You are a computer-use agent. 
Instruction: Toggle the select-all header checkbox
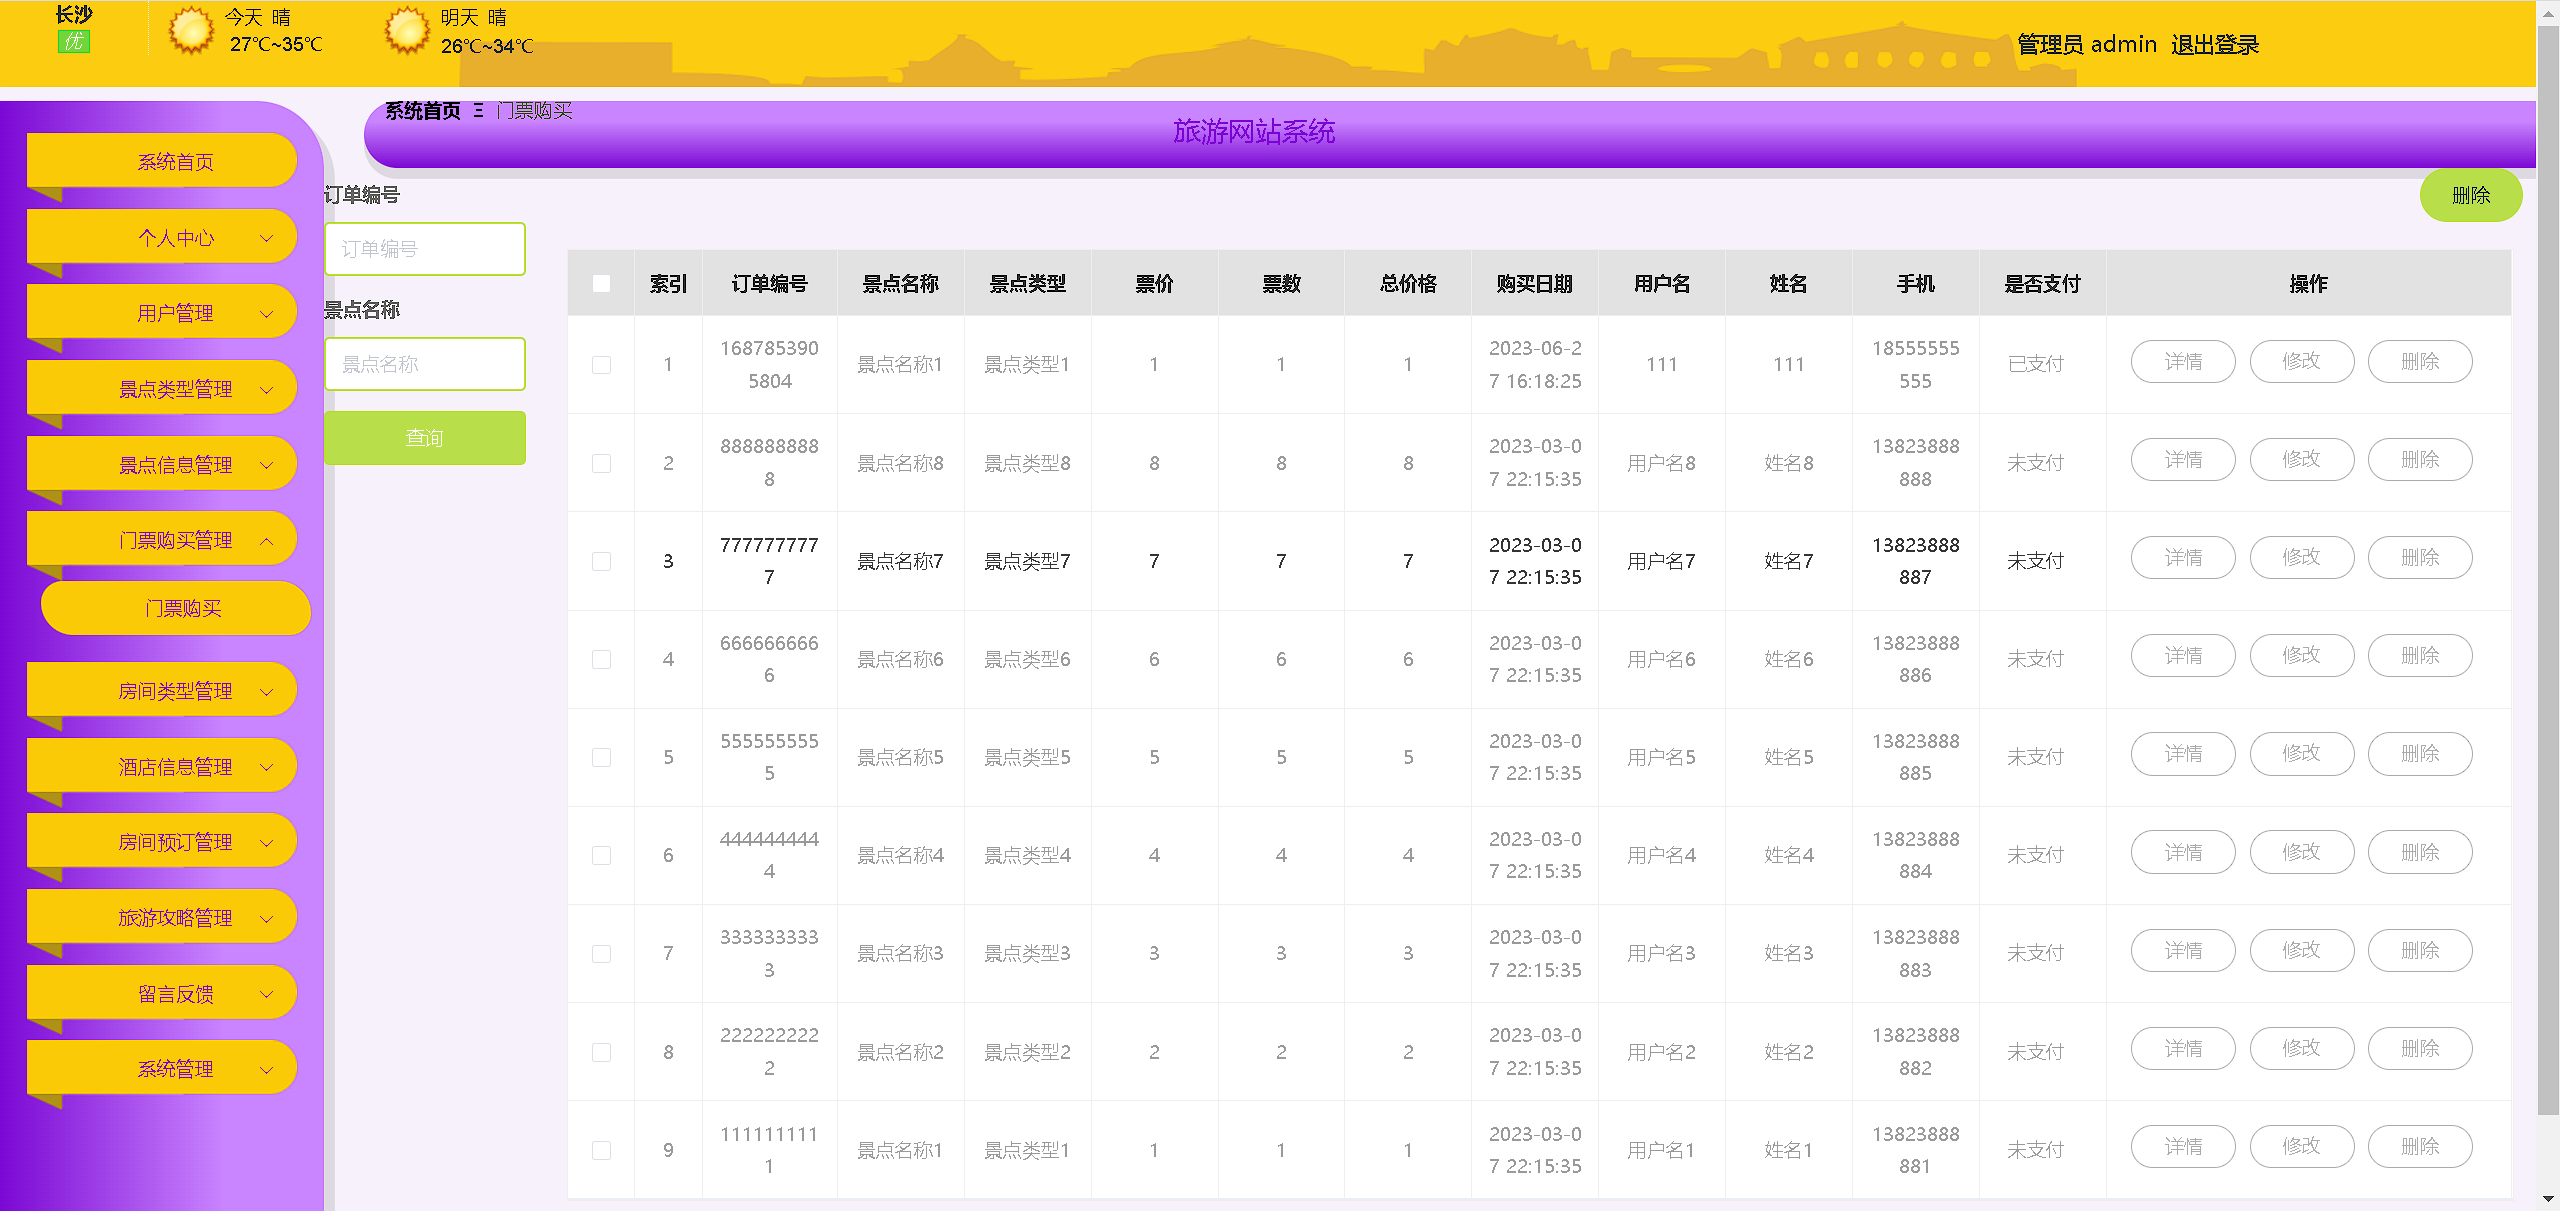601,284
